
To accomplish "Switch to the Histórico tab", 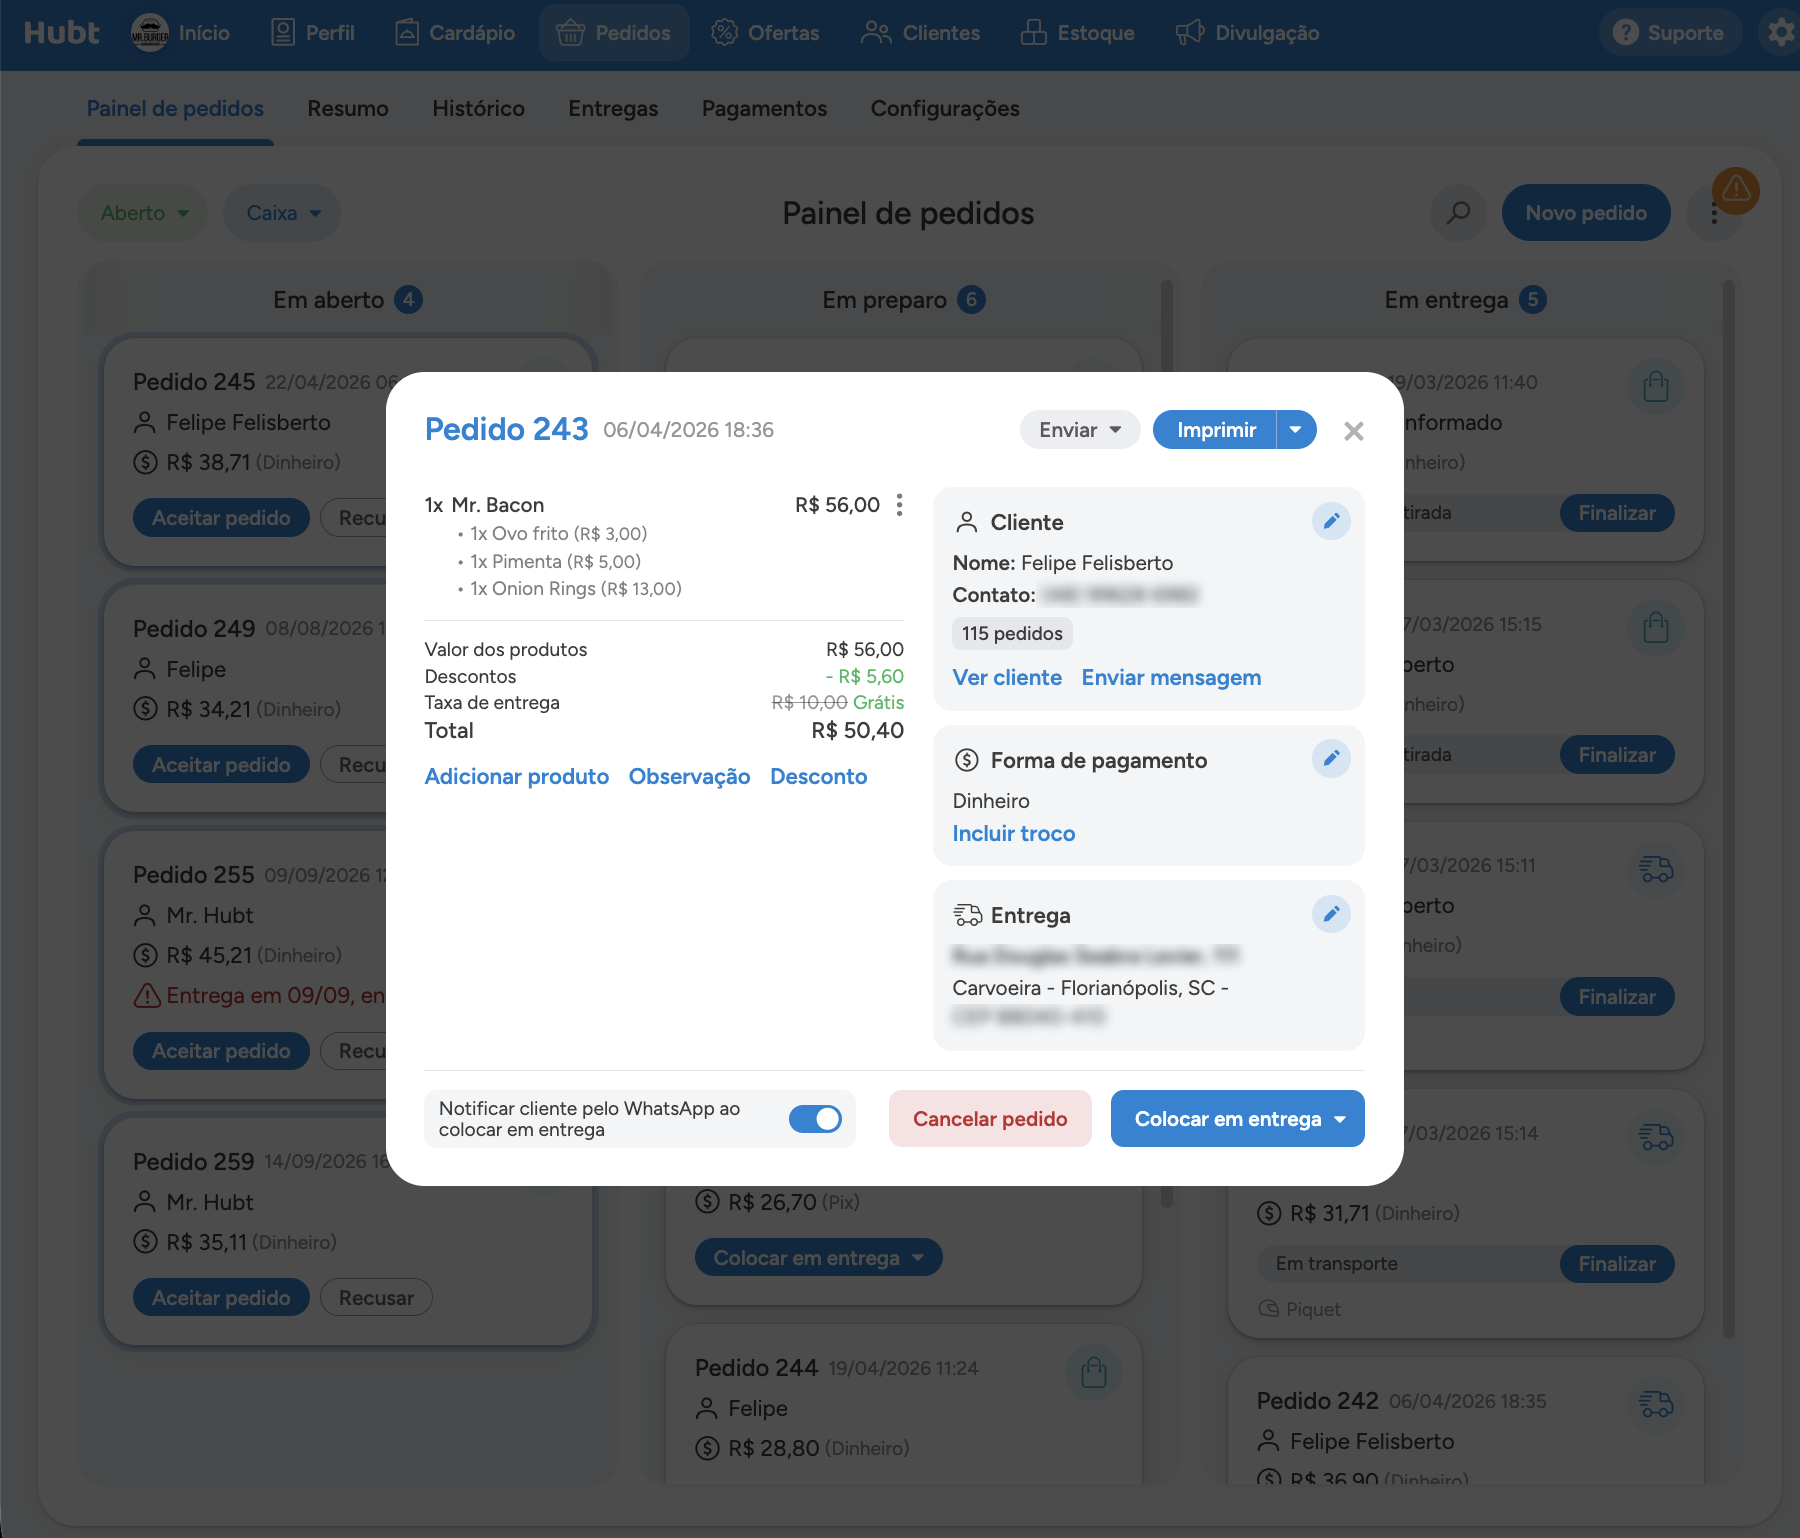I will (478, 108).
